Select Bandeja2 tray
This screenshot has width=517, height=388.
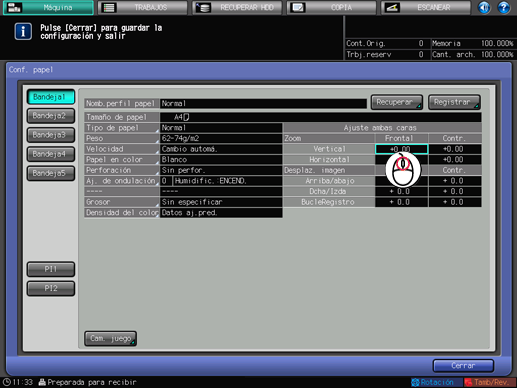(51, 116)
